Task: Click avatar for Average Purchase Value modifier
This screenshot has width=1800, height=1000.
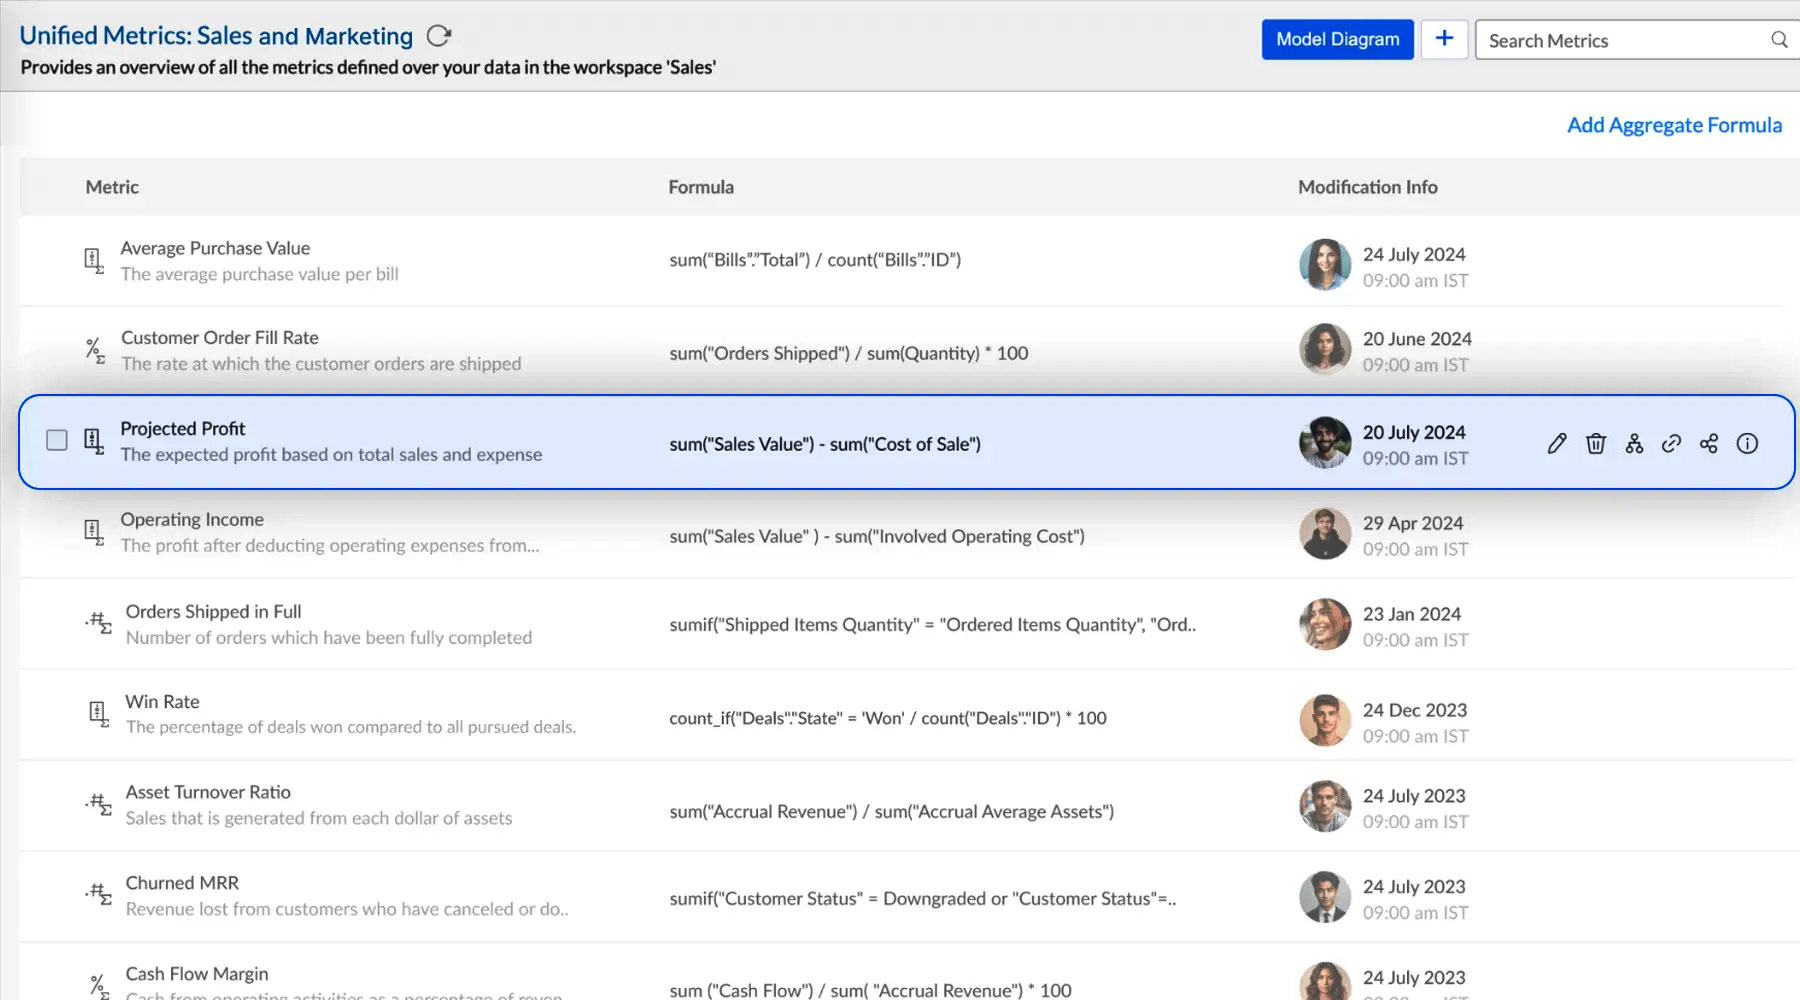Action: click(1325, 265)
